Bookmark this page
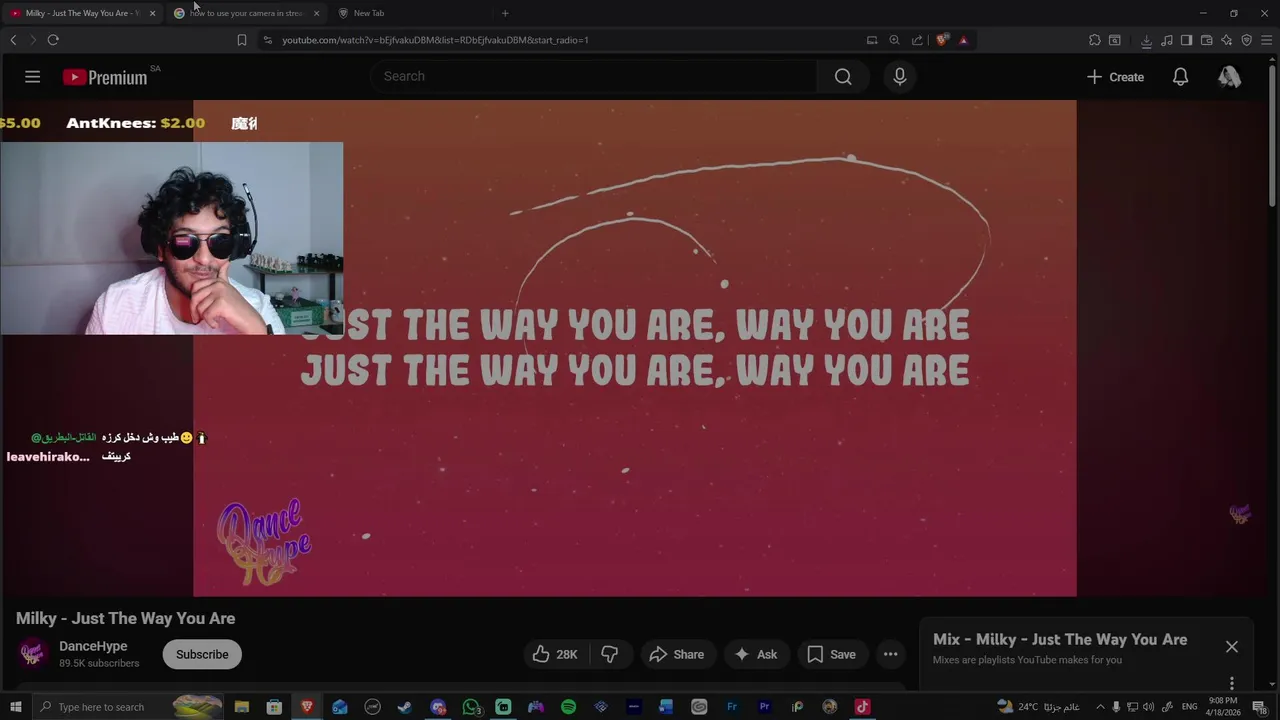The image size is (1280, 720). click(242, 40)
